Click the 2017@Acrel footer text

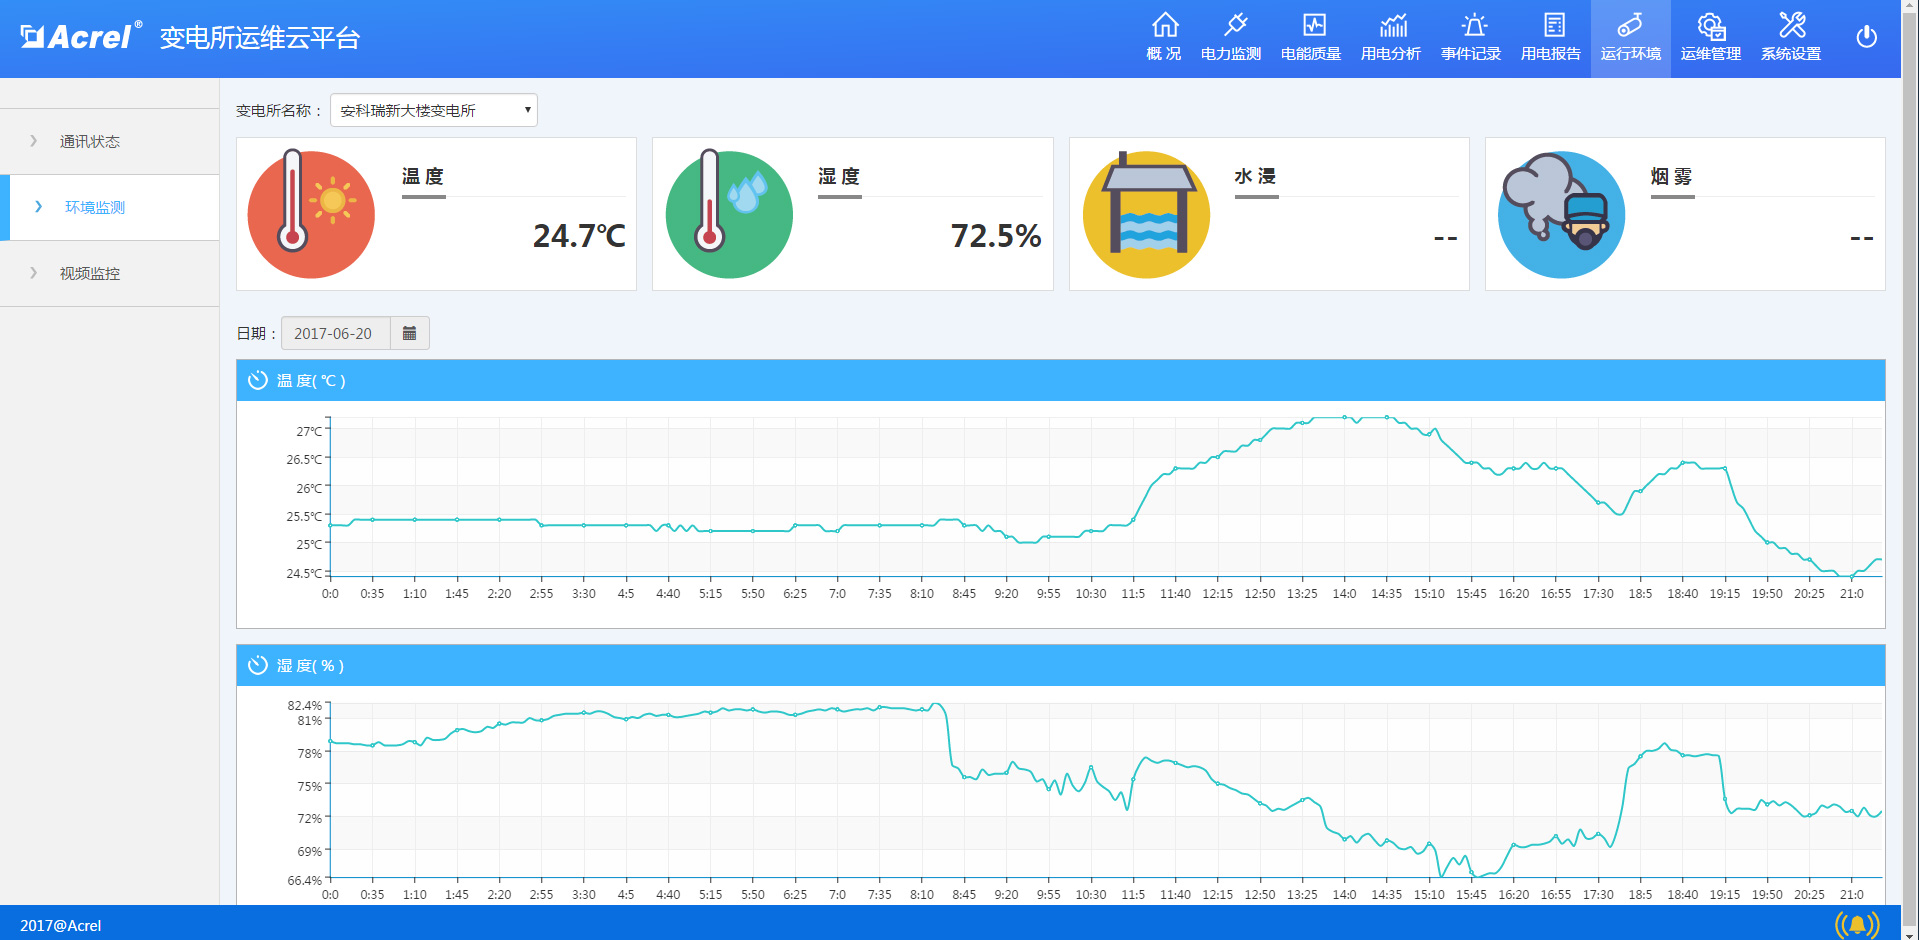click(x=61, y=926)
